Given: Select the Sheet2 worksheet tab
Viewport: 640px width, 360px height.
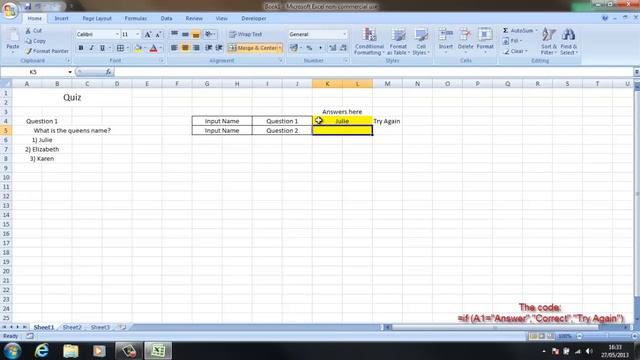Looking at the screenshot, I should 72,327.
